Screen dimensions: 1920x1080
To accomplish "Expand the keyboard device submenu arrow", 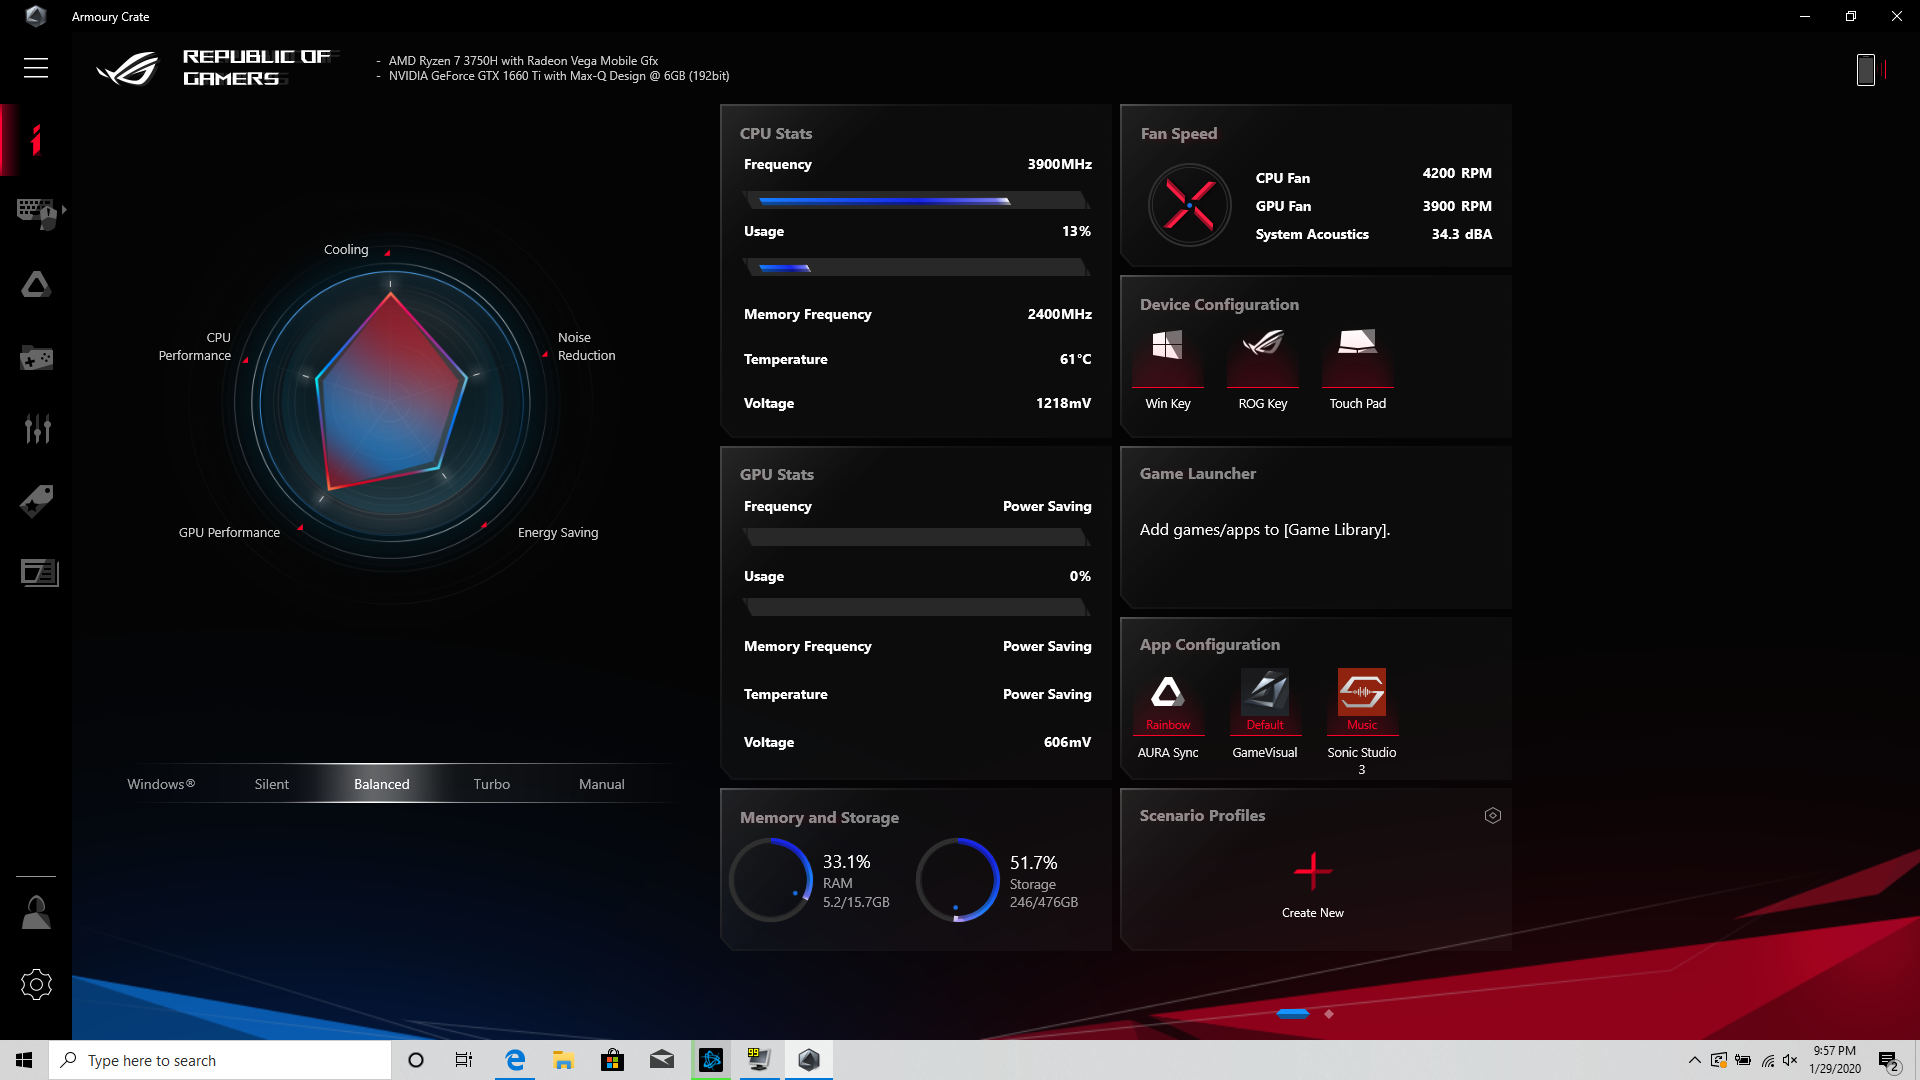I will coord(64,210).
